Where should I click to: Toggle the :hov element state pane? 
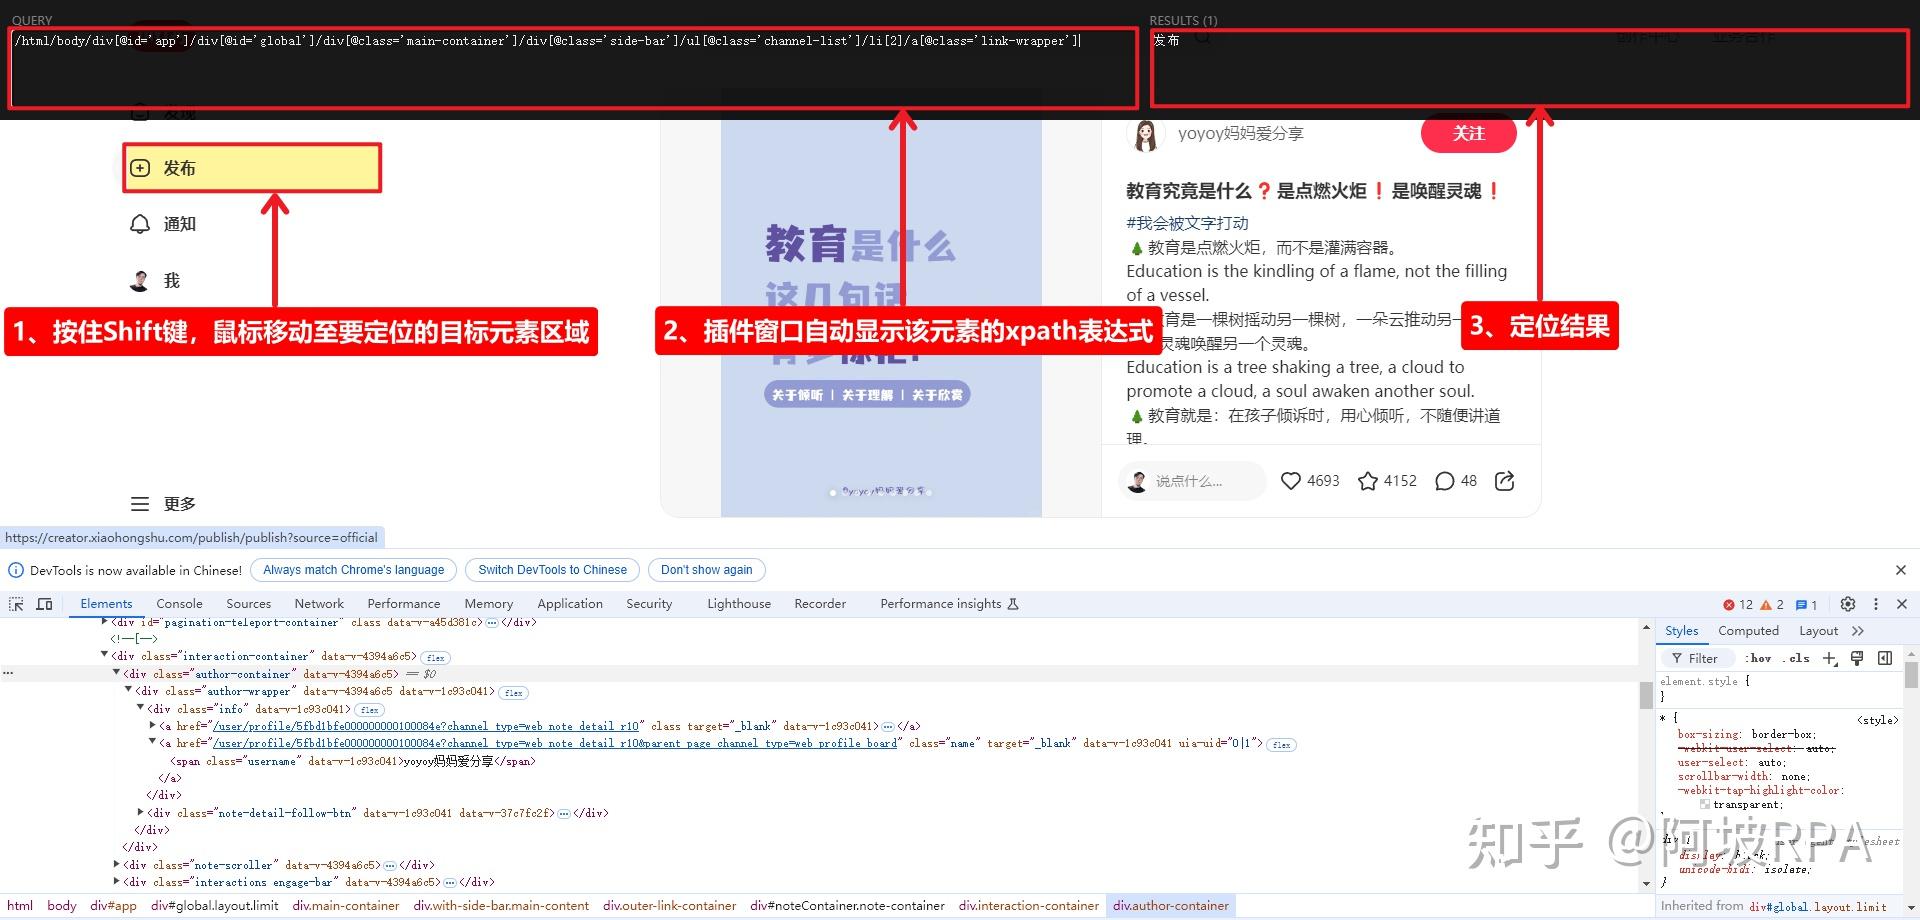[1759, 659]
